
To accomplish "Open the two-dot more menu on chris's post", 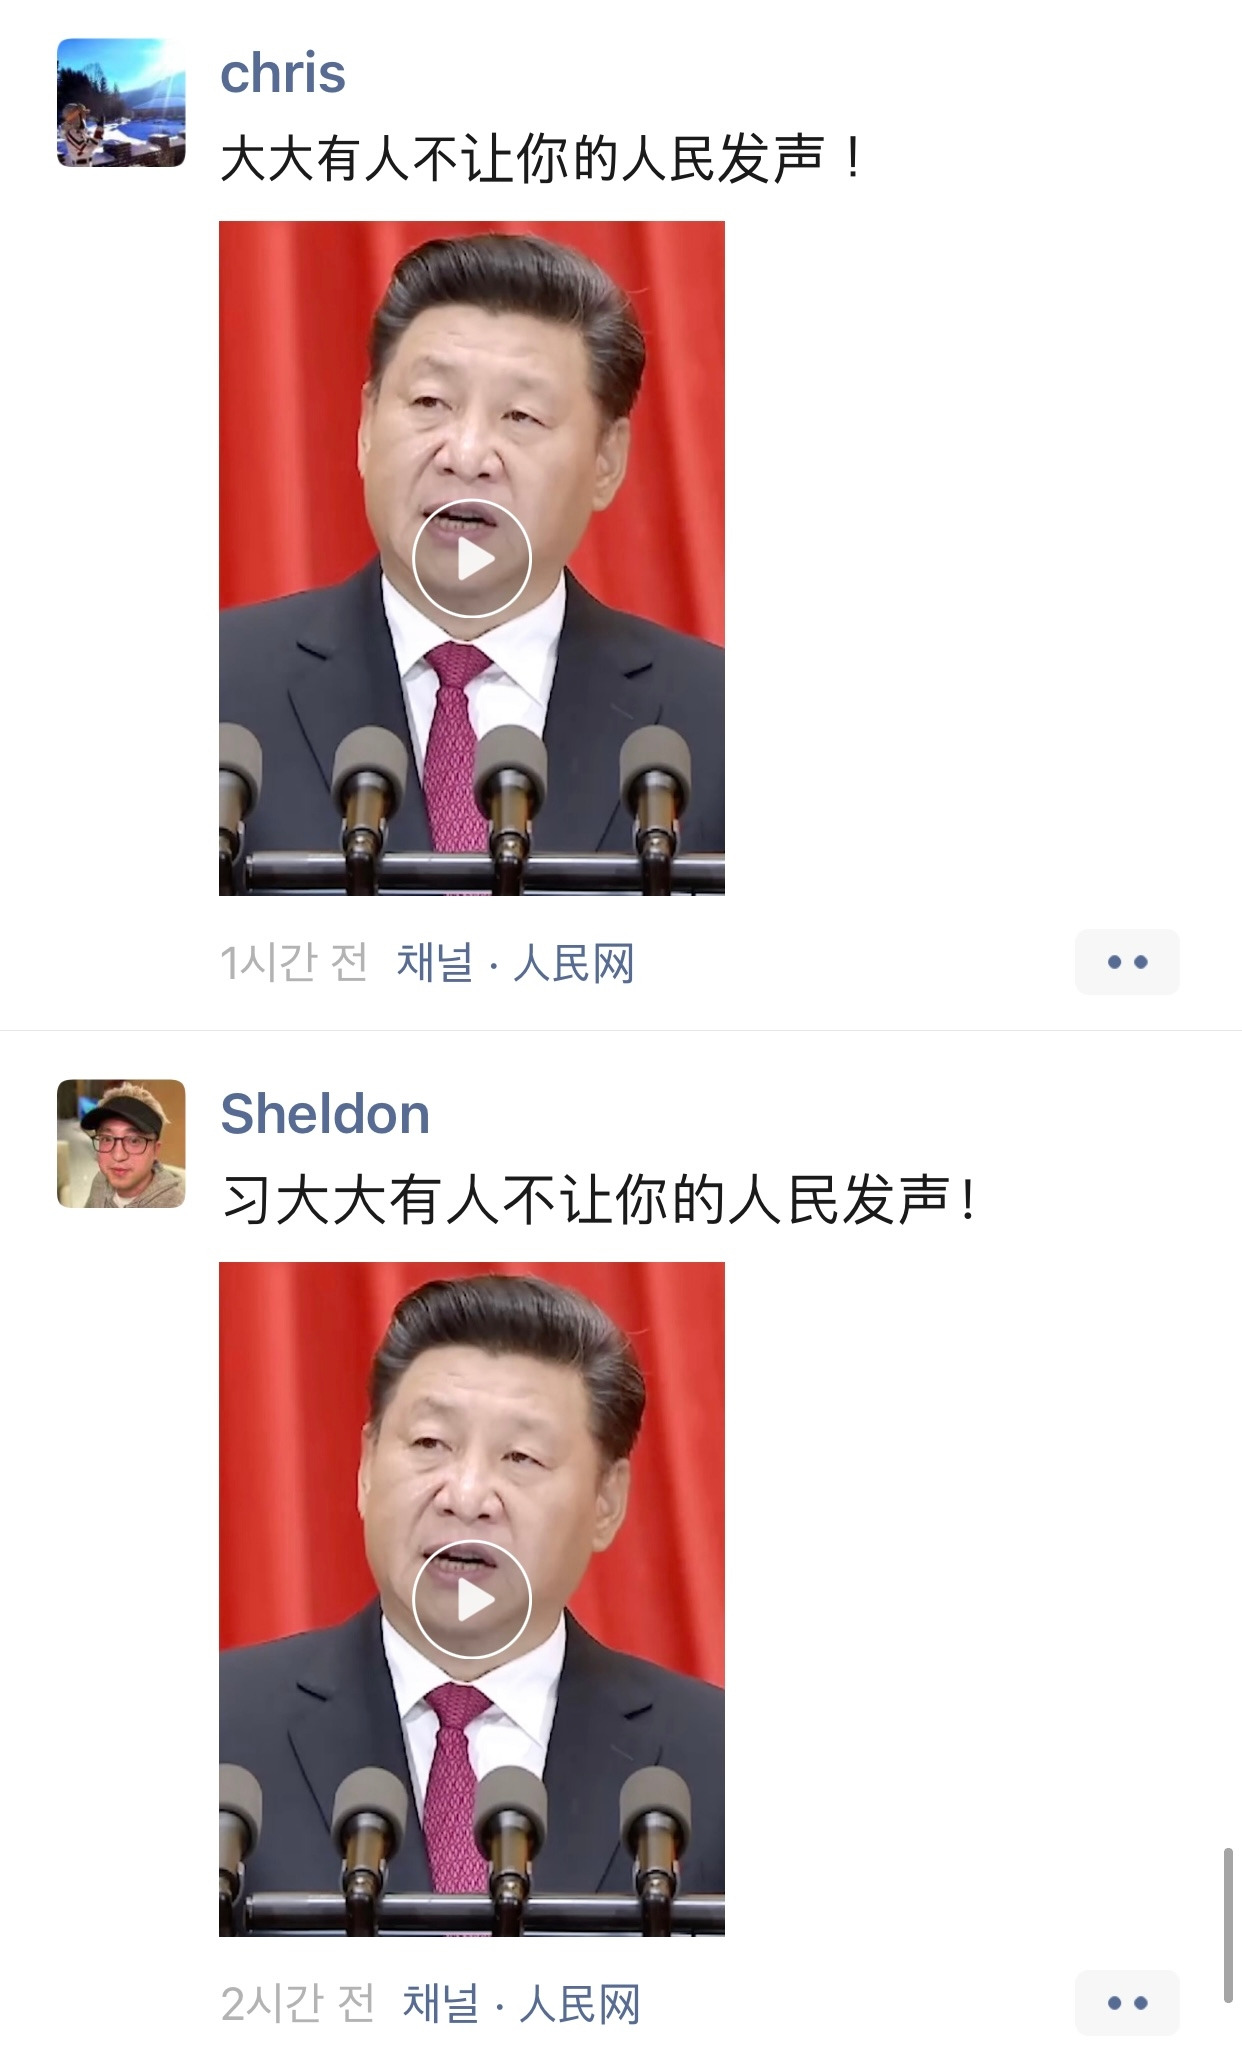I will (1127, 962).
